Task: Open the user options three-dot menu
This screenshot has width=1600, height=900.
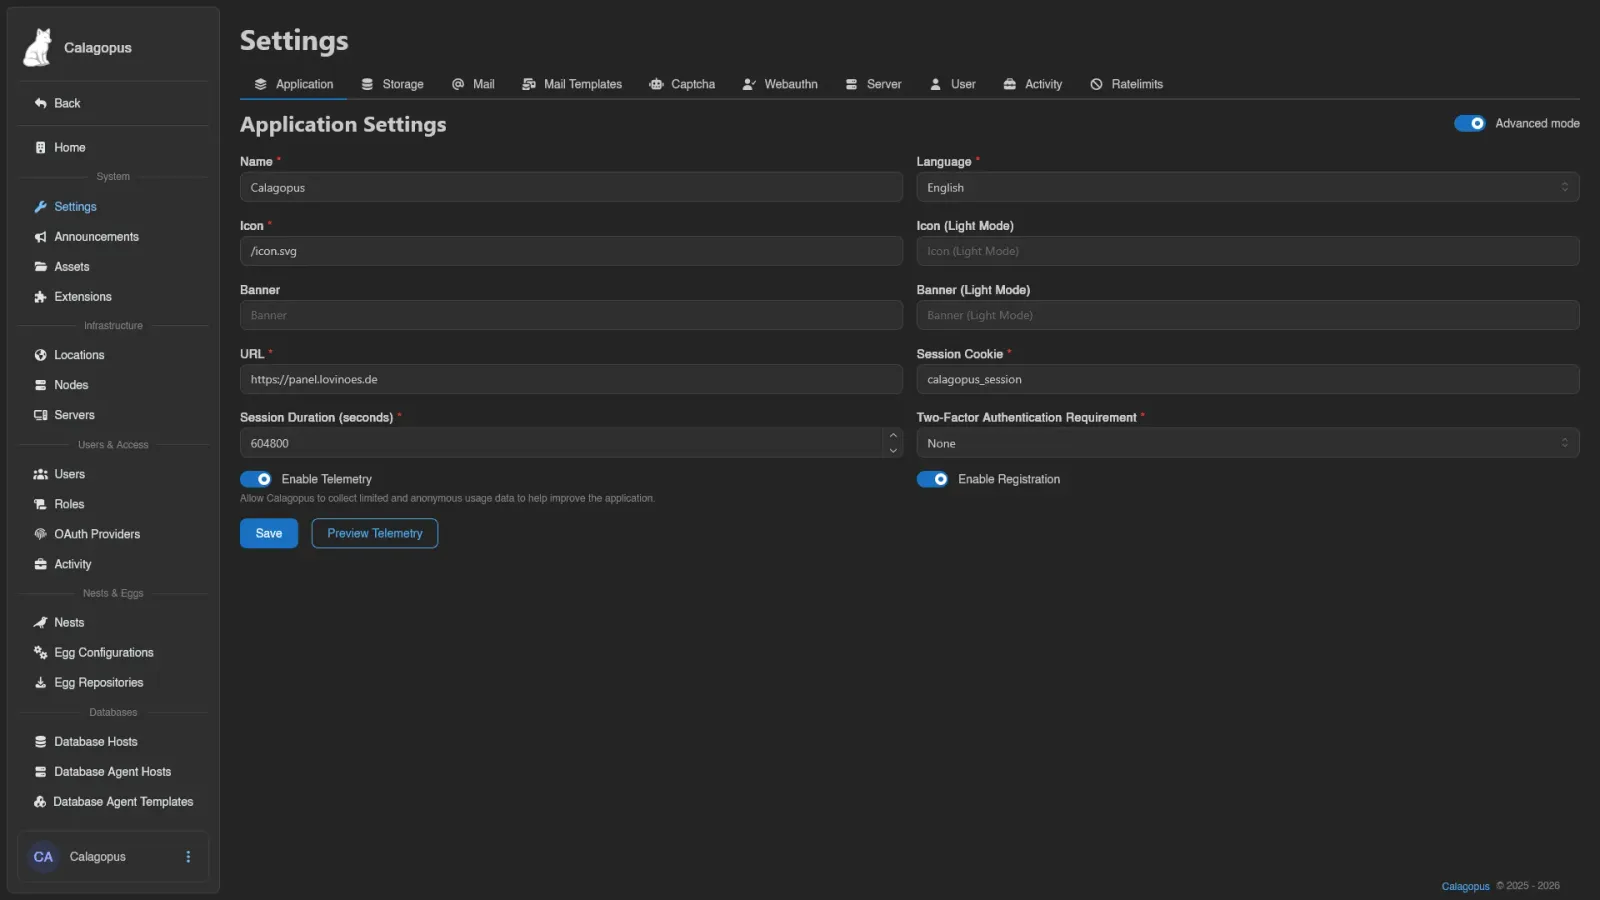Action: [188, 857]
